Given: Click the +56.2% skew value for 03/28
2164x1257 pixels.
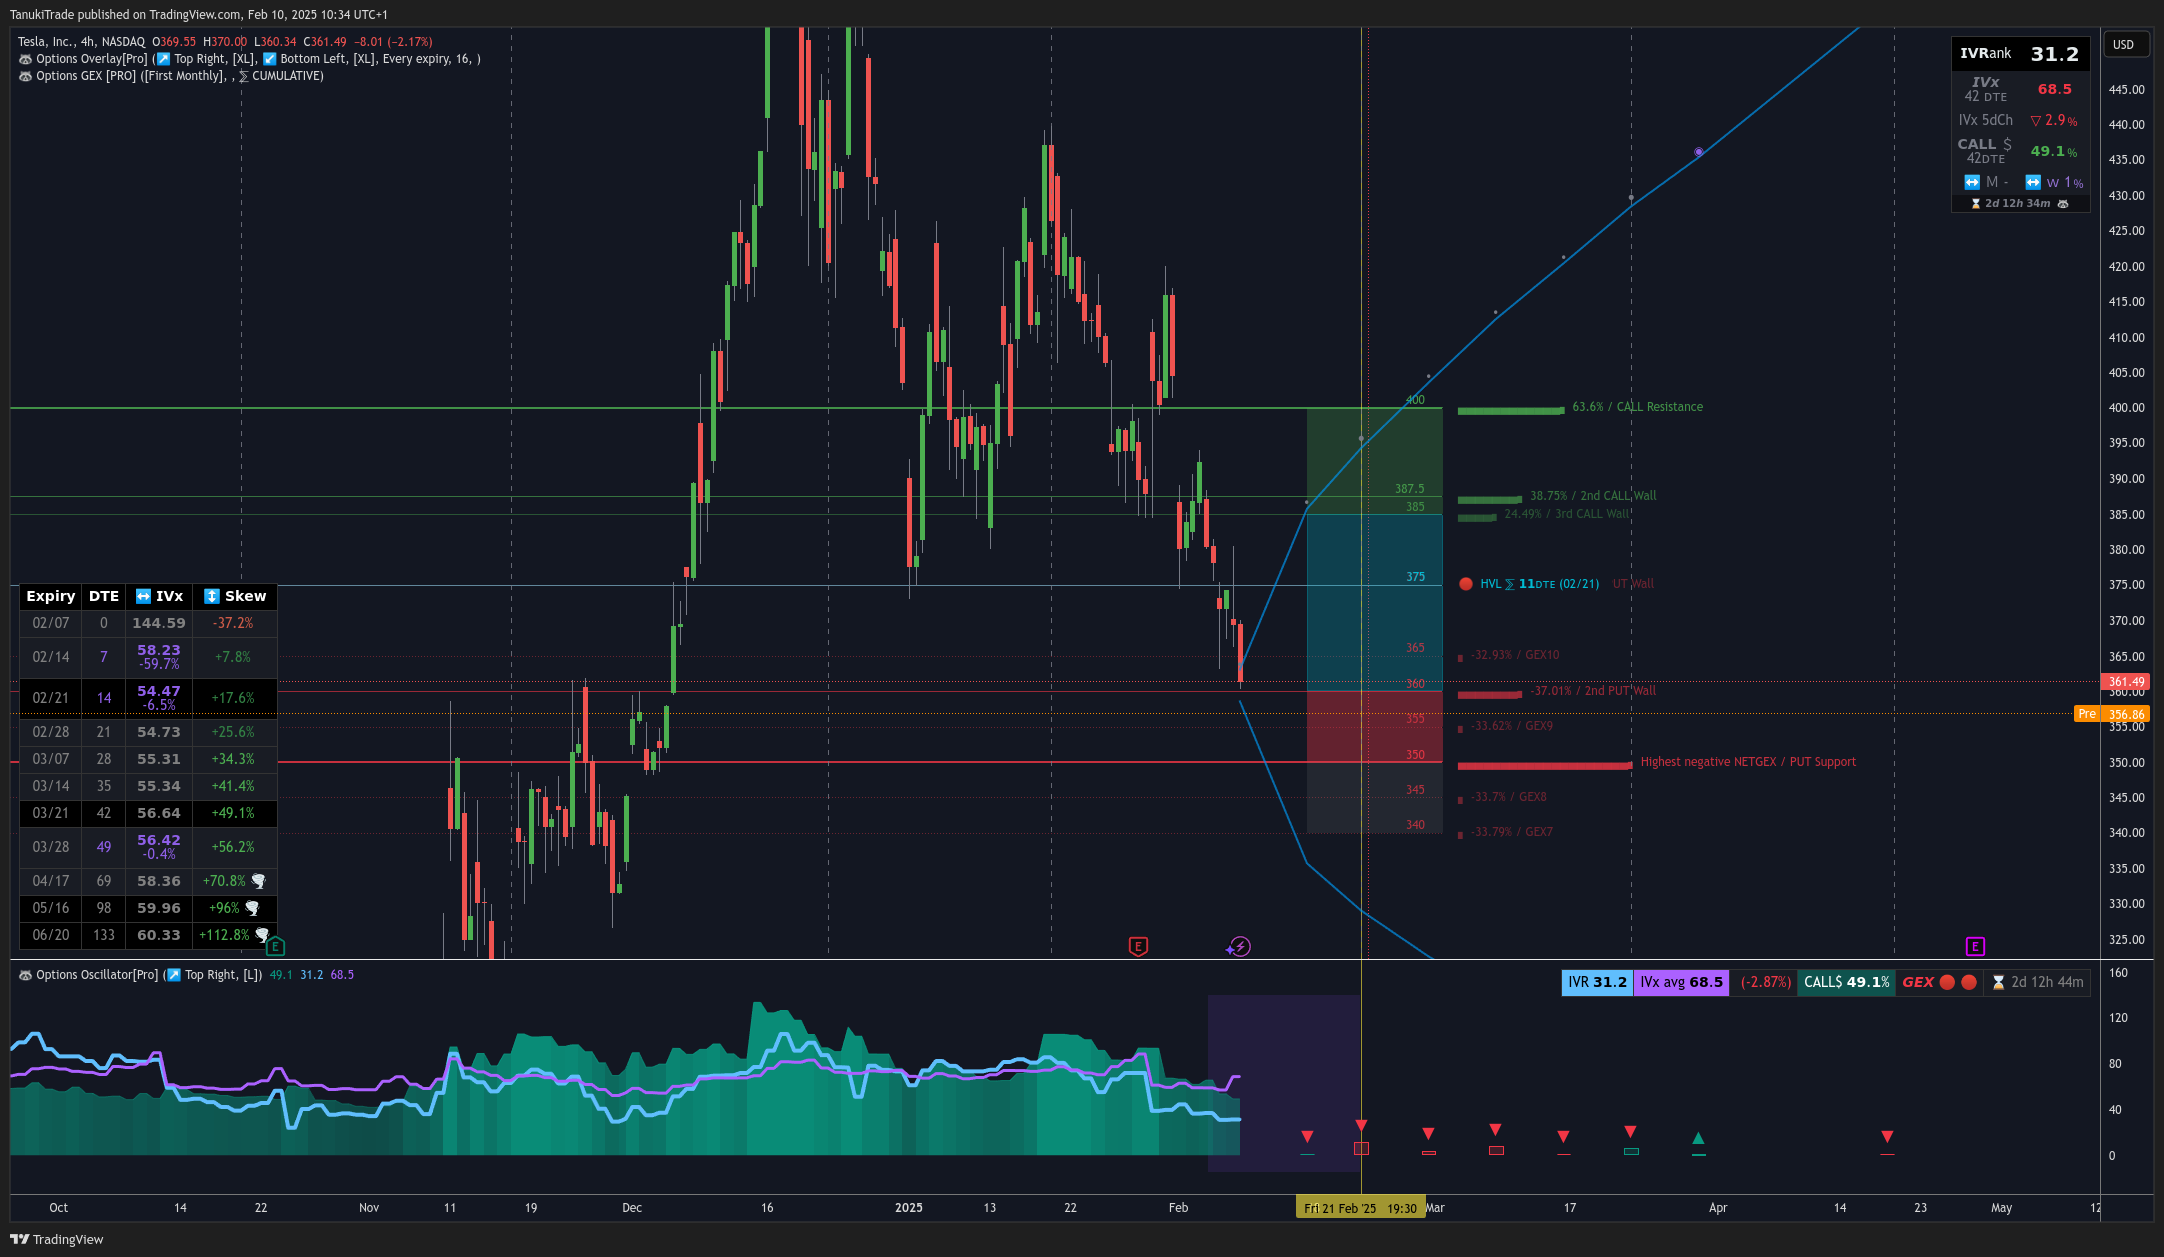Looking at the screenshot, I should 233,847.
